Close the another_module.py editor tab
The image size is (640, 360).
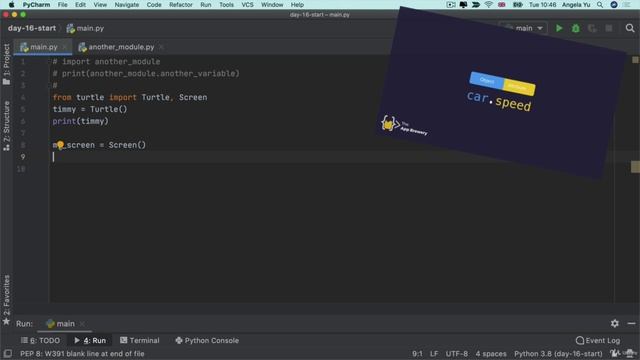pos(161,47)
